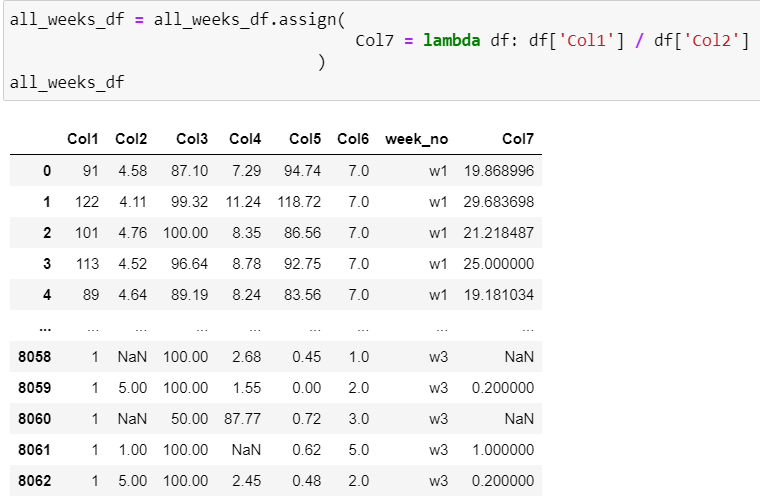Click the Col3 value 50.00
This screenshot has height=499, width=760.
point(190,419)
